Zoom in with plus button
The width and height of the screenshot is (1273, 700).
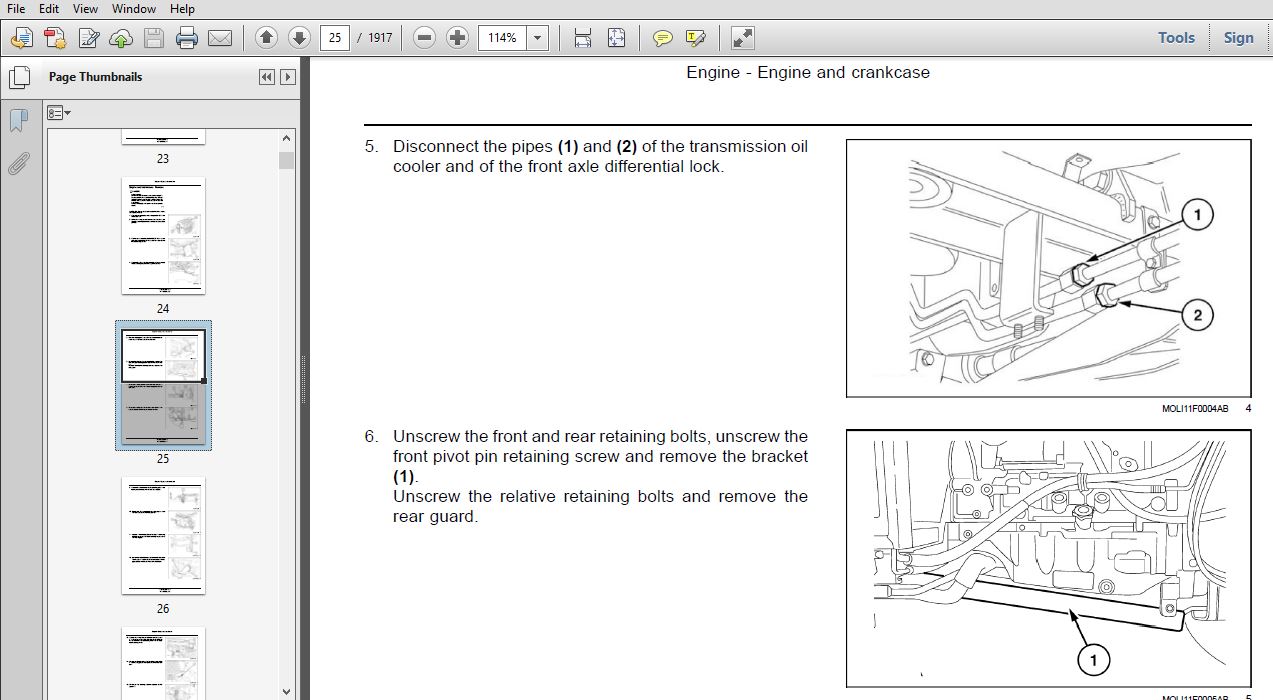pos(458,38)
